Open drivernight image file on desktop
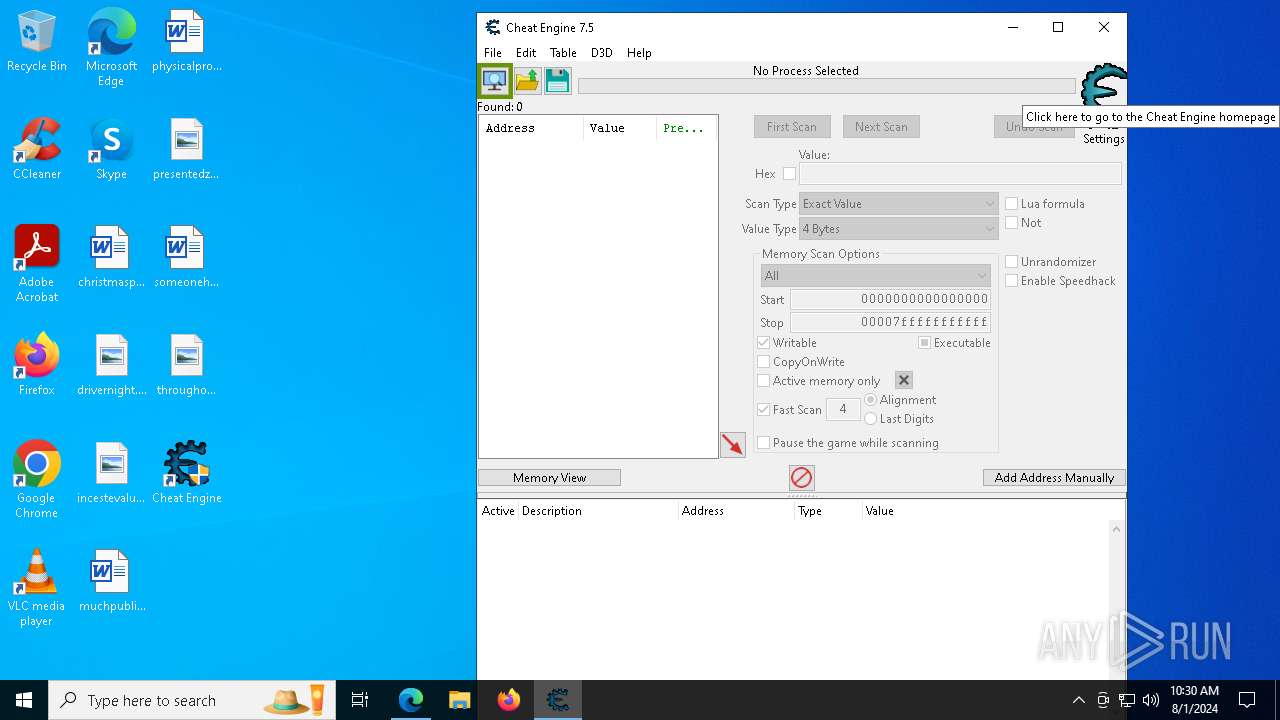The height and width of the screenshot is (720, 1280). coord(111,365)
